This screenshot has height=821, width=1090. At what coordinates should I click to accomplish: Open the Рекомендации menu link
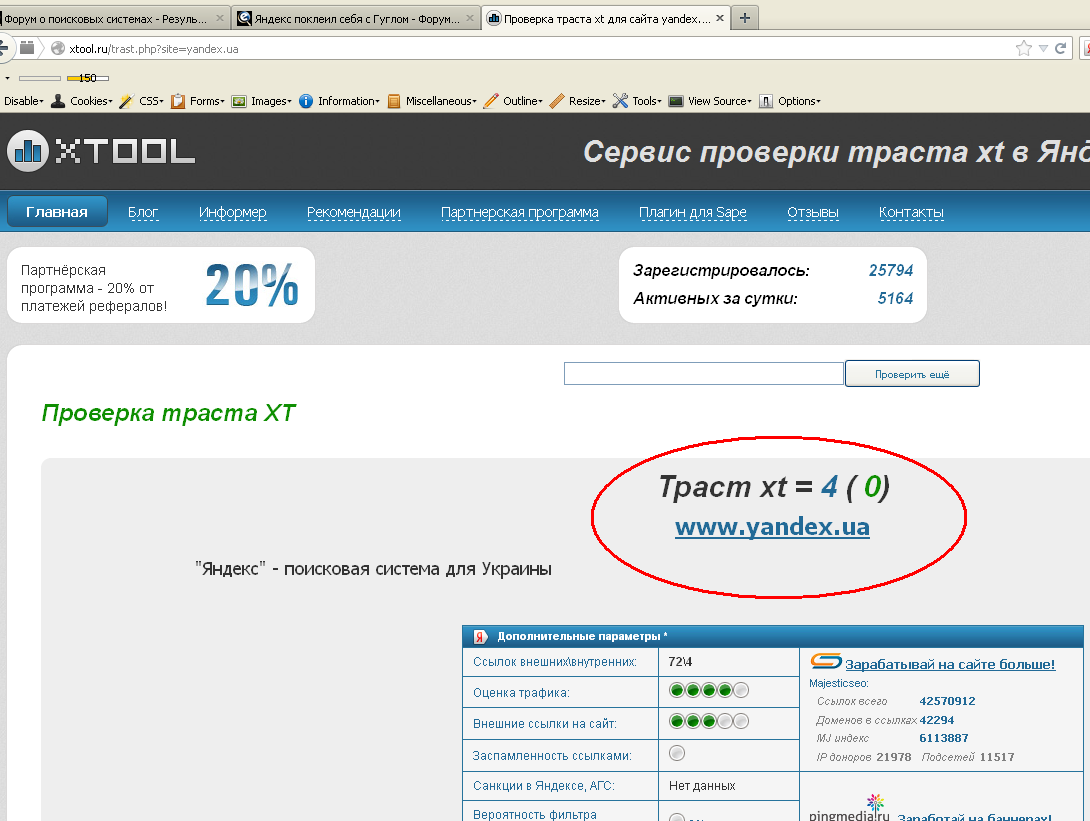(354, 212)
